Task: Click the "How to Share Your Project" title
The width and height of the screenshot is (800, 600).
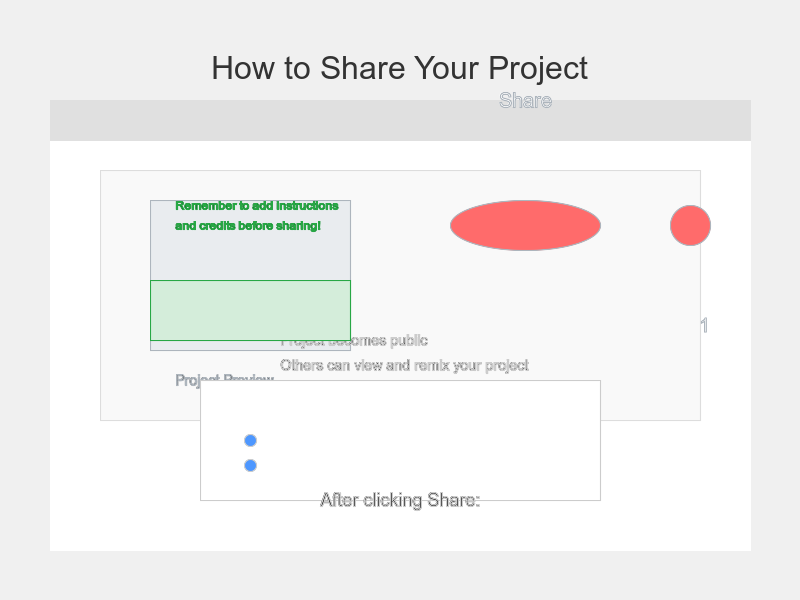Action: [400, 68]
